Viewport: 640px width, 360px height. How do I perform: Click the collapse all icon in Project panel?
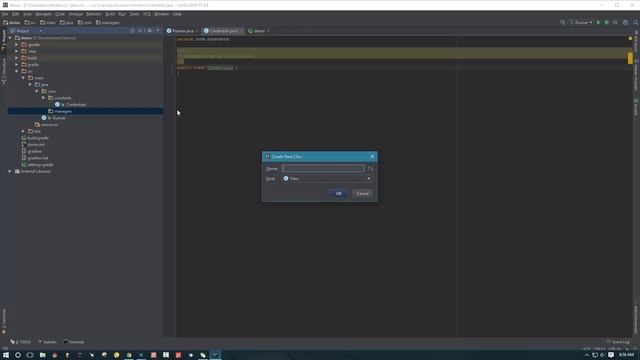coord(140,31)
